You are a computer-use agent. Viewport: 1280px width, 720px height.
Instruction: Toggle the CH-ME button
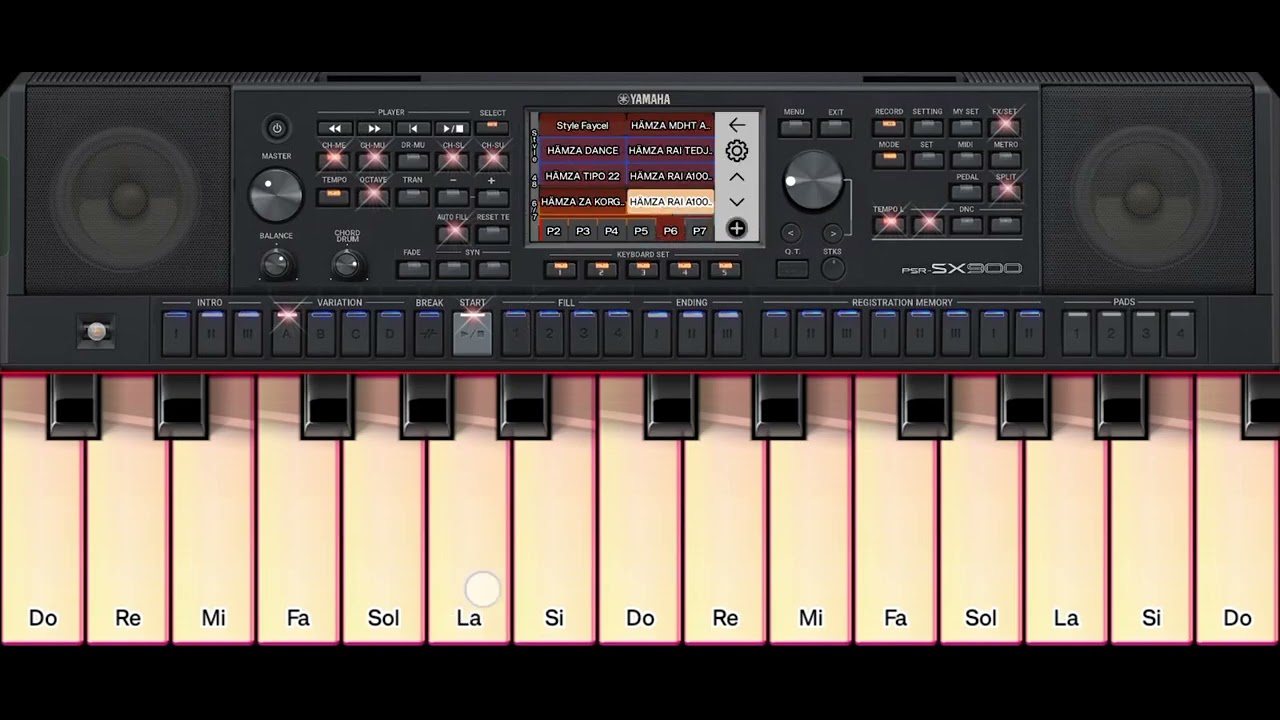tap(334, 160)
